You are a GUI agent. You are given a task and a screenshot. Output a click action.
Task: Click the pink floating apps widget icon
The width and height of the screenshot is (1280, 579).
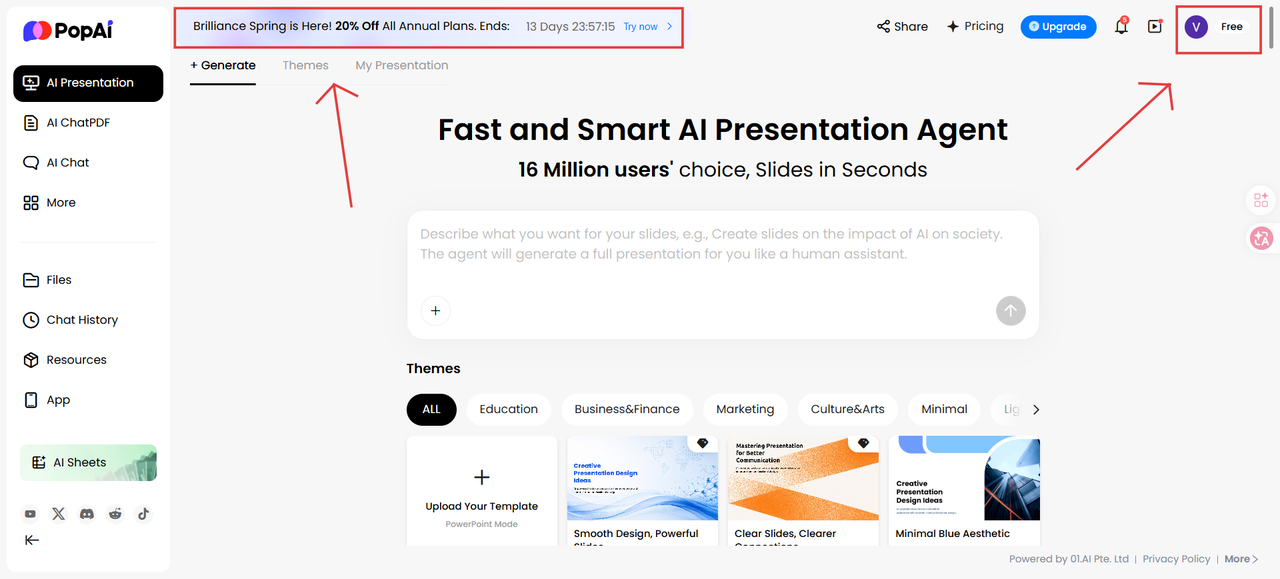tap(1261, 200)
